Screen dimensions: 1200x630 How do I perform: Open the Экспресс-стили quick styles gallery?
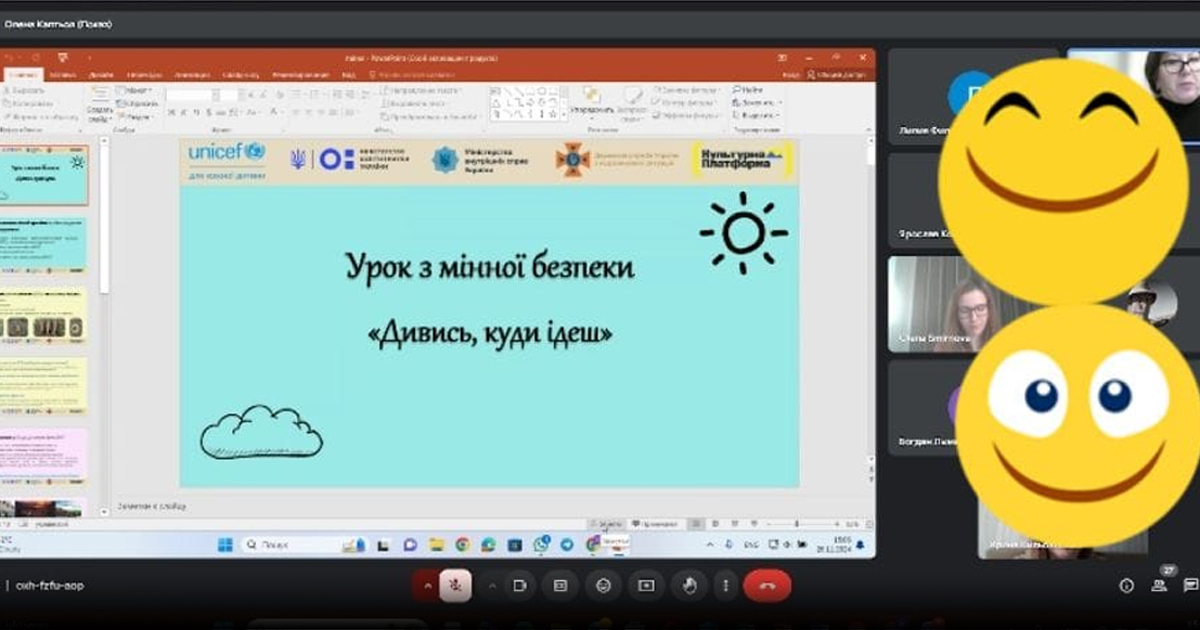(631, 103)
